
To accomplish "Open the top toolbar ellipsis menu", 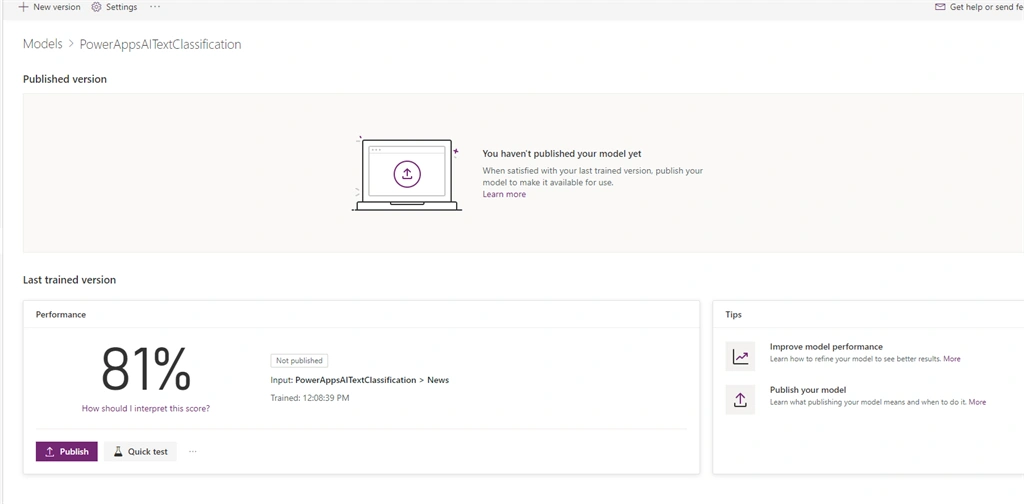I will click(x=155, y=7).
